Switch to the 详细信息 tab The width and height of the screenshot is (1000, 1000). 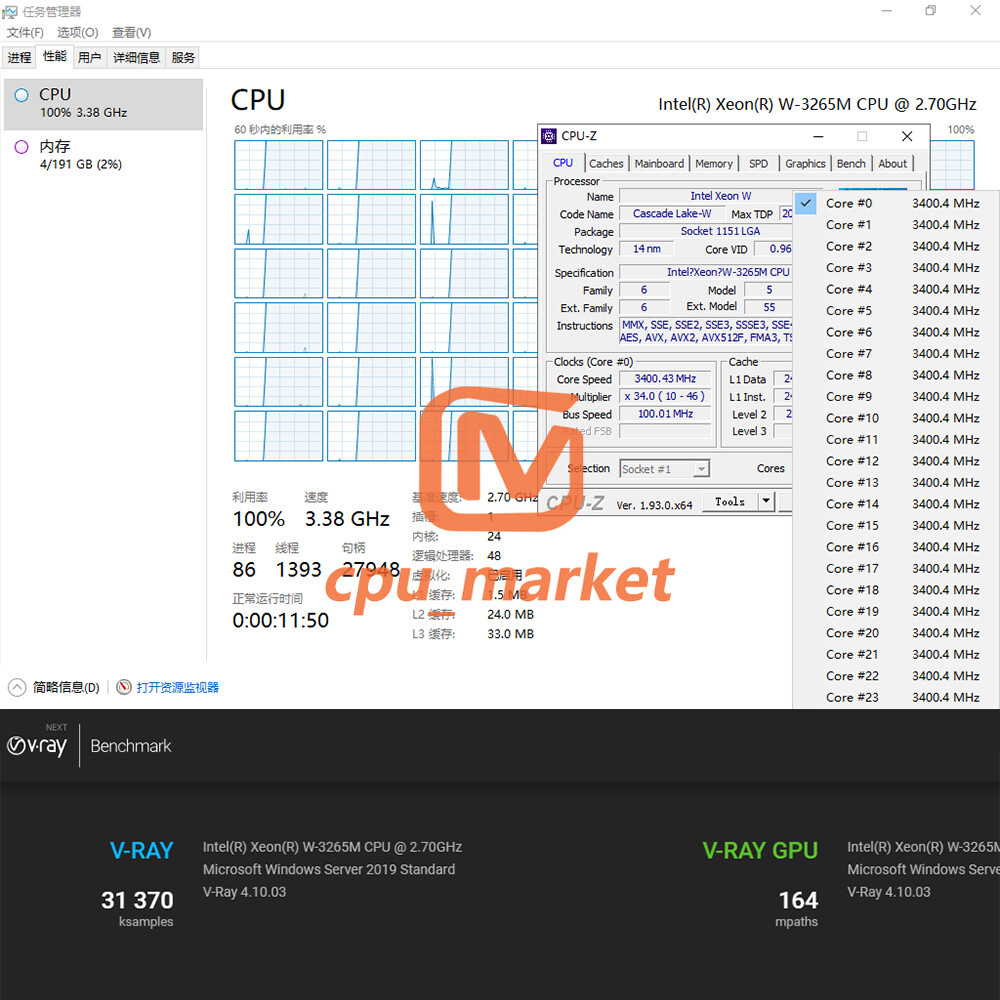pos(136,57)
